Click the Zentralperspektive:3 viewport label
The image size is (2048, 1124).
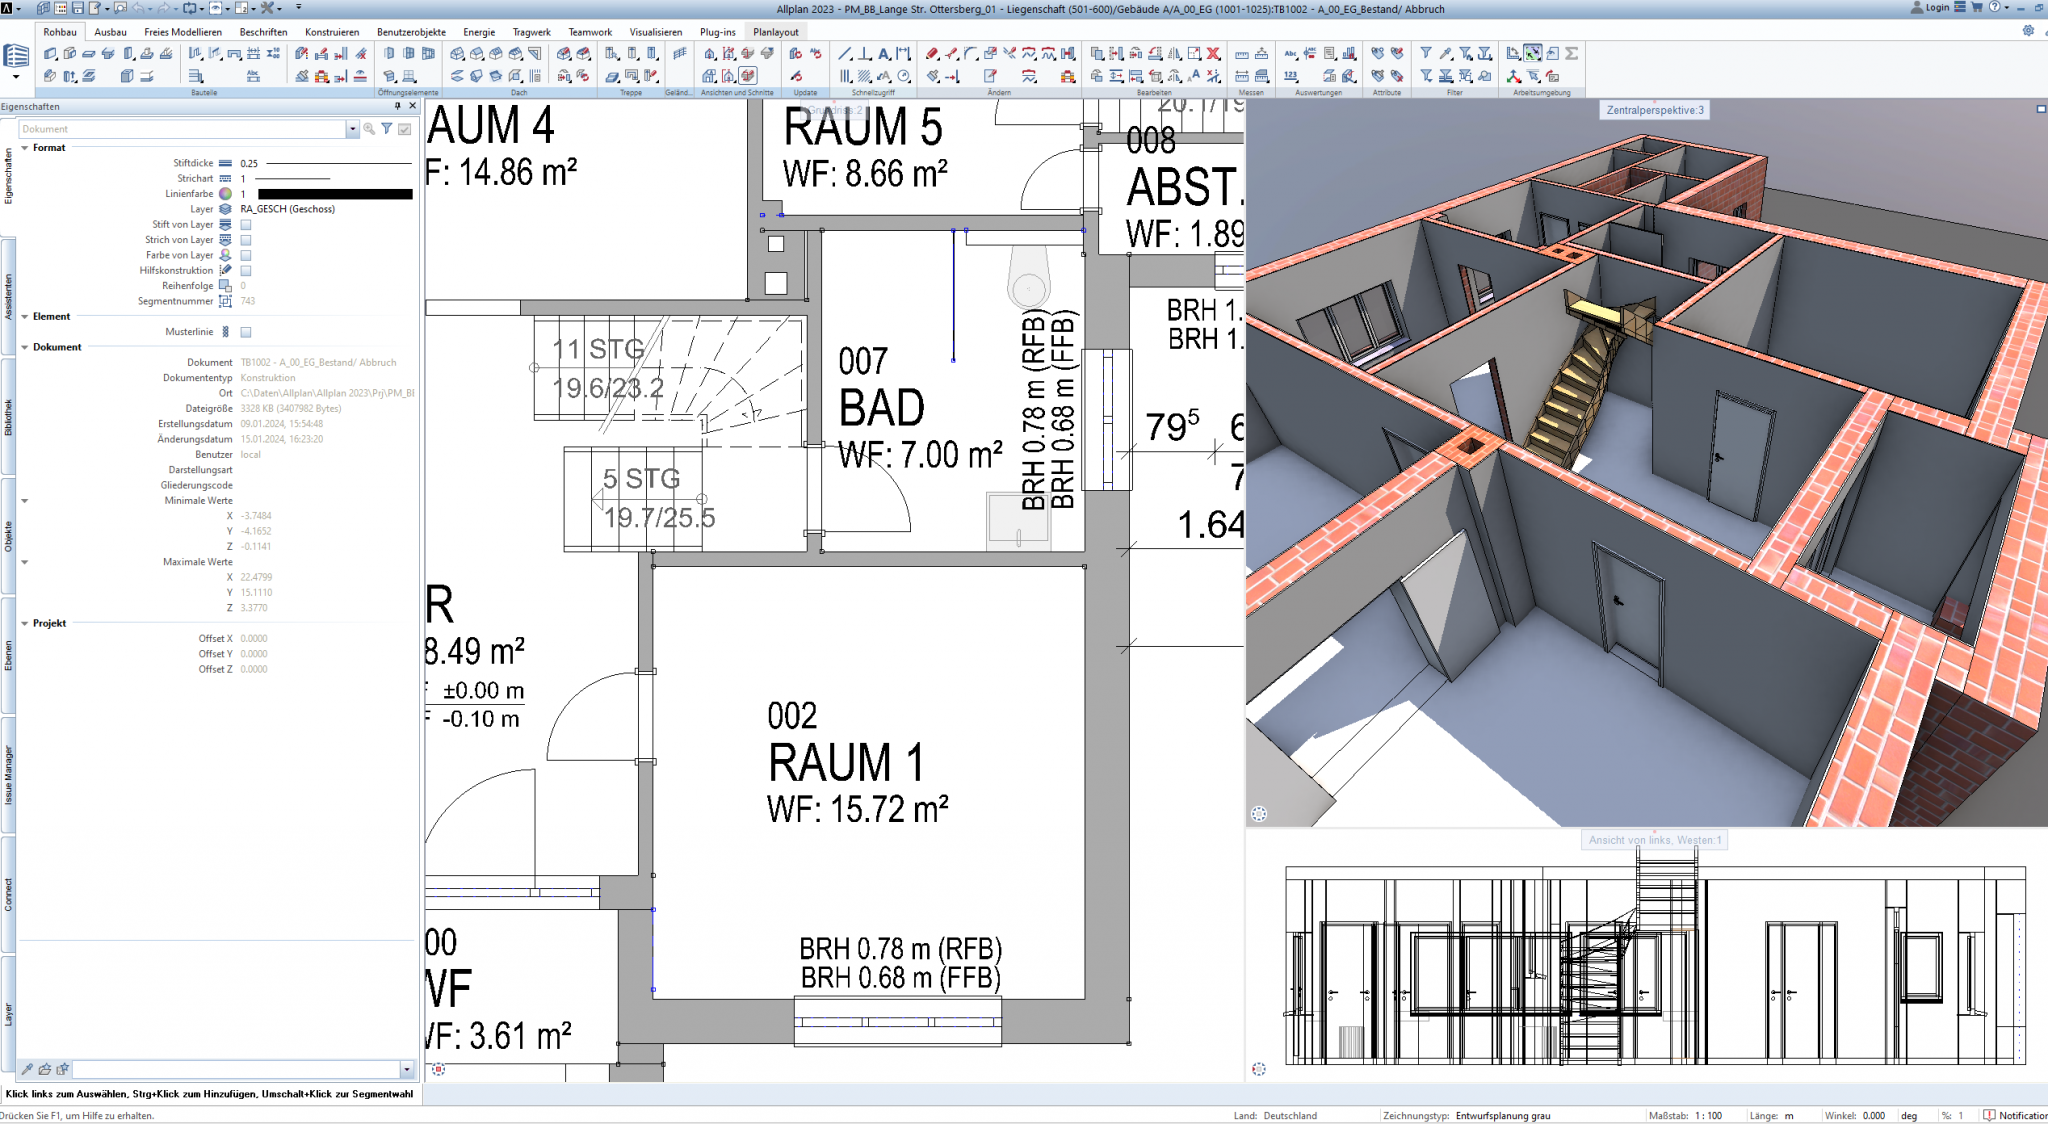click(x=1654, y=110)
